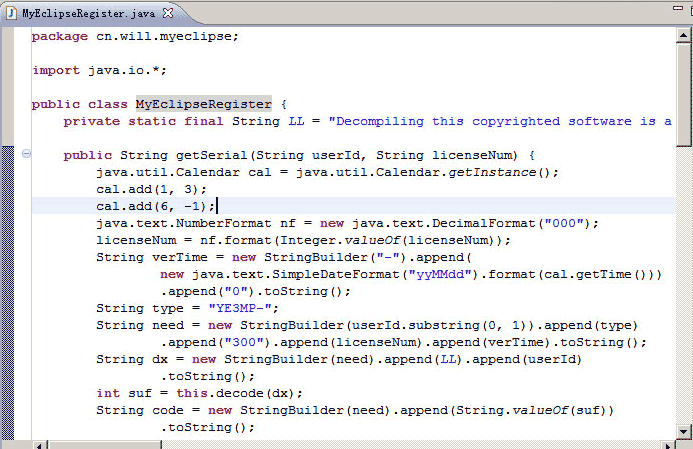693x449 pixels.
Task: Click the Java file icon on the tab
Action: click(x=12, y=13)
